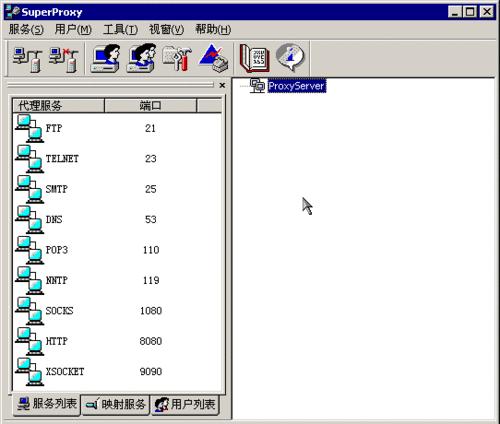
Task: Select the XSOCKET service name
Action: [65, 371]
